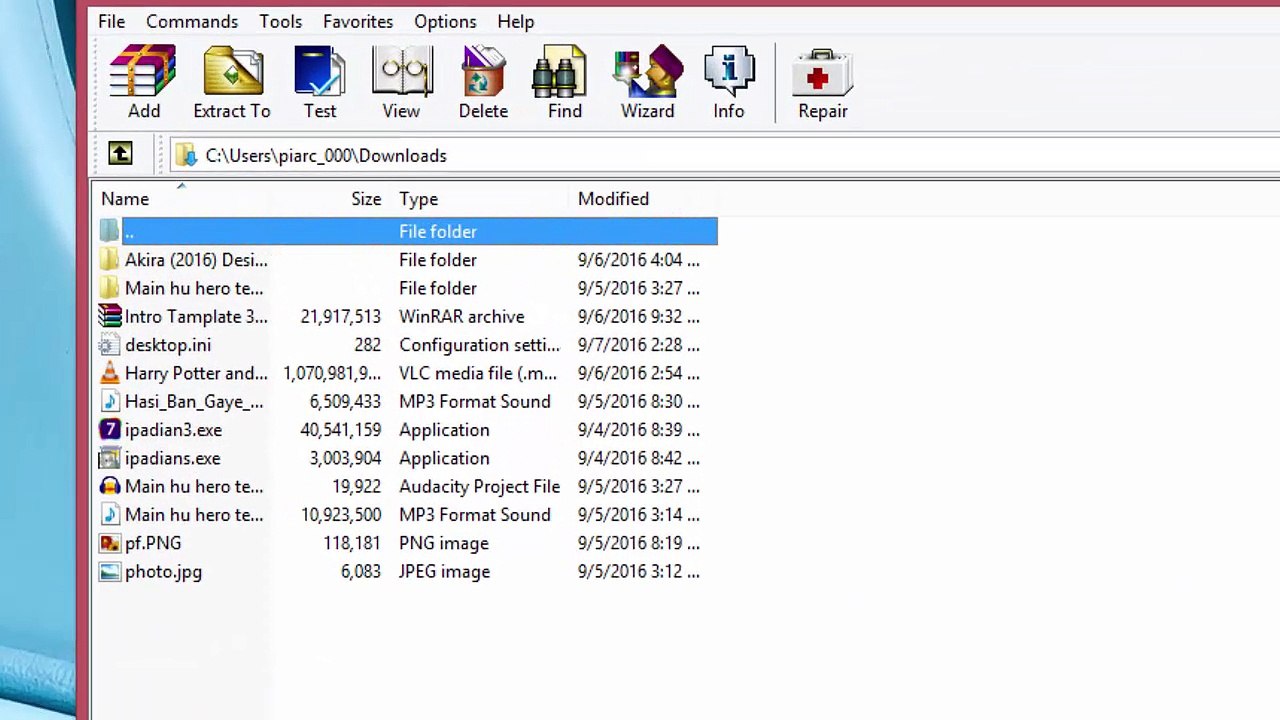Viewport: 1280px width, 720px height.
Task: Select the 'ipadians.exe' file name
Action: [x=172, y=458]
